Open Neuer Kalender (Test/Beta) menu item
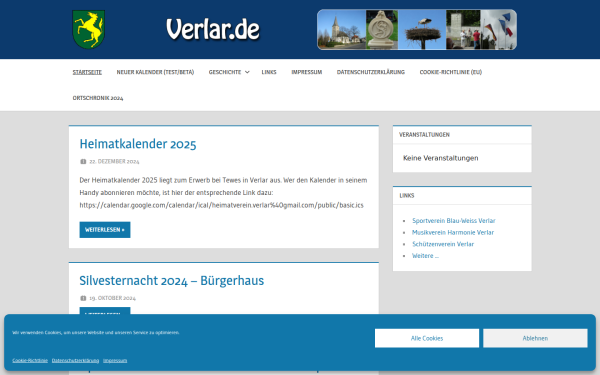Screen dimensions: 600x375 tap(155, 72)
